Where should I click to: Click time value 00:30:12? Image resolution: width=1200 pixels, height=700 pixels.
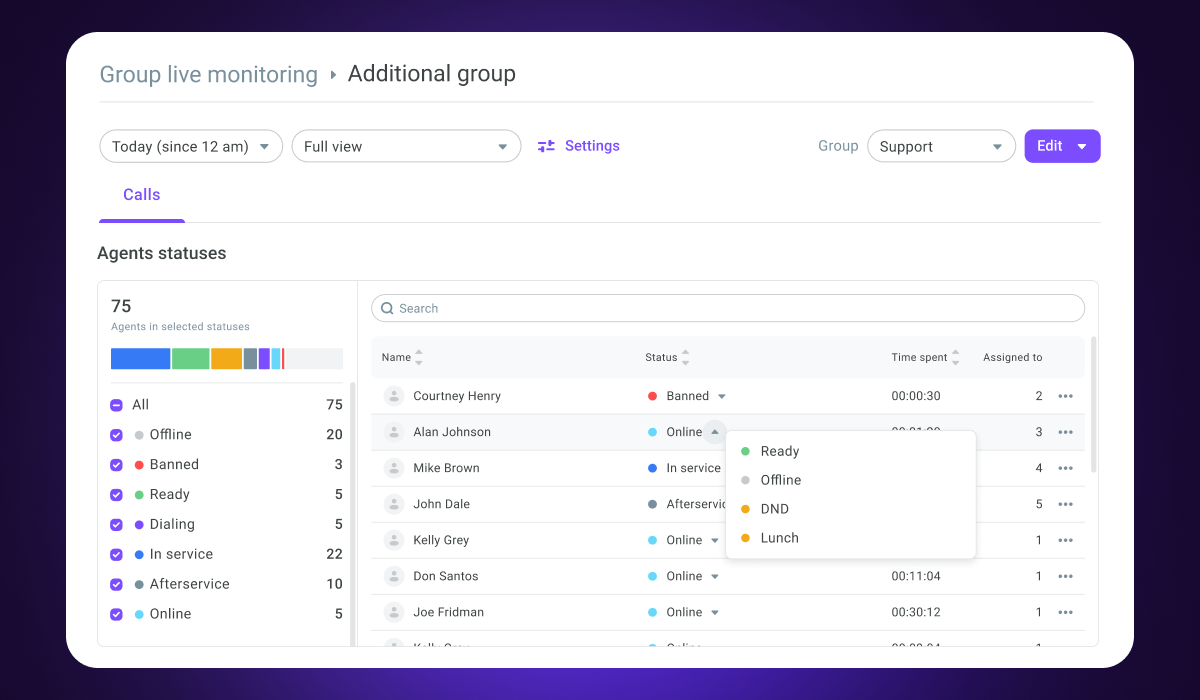917,612
